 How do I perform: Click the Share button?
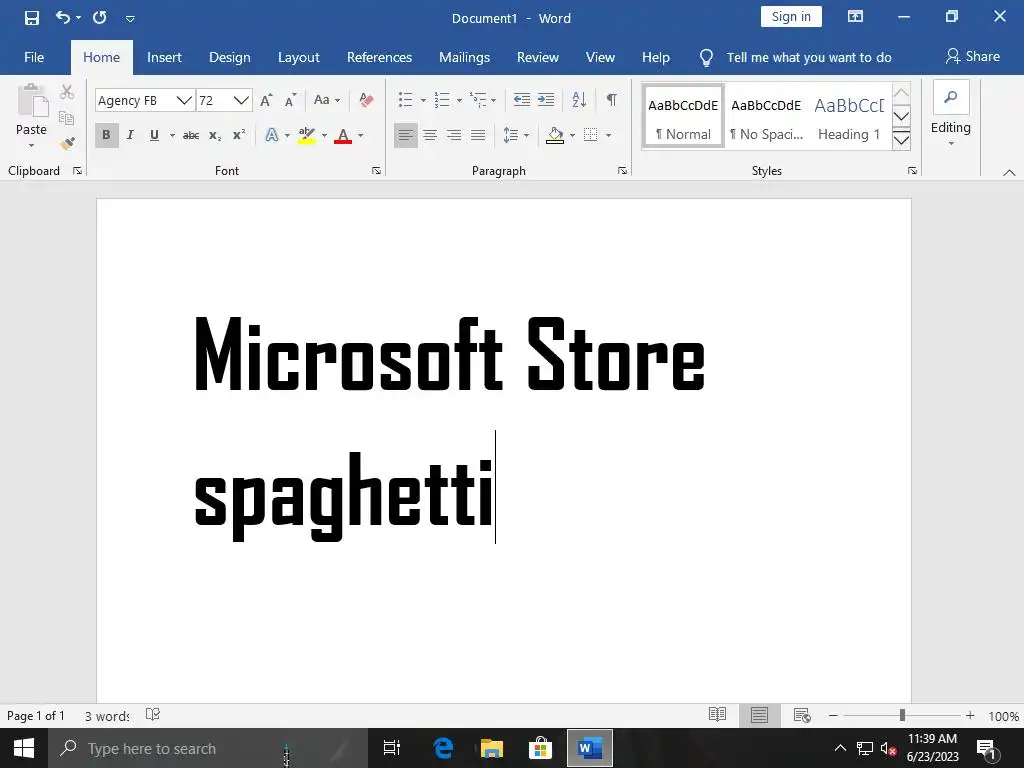point(972,57)
